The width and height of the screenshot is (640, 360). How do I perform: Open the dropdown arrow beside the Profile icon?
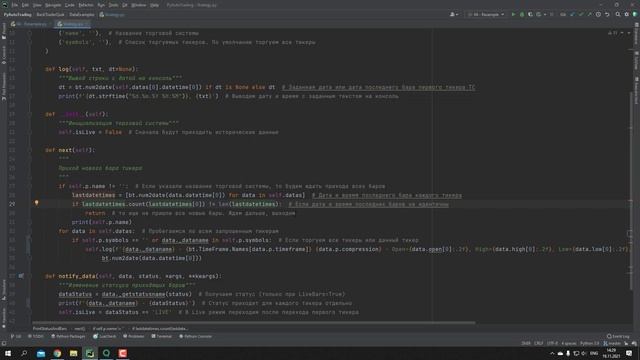tap(544, 14)
